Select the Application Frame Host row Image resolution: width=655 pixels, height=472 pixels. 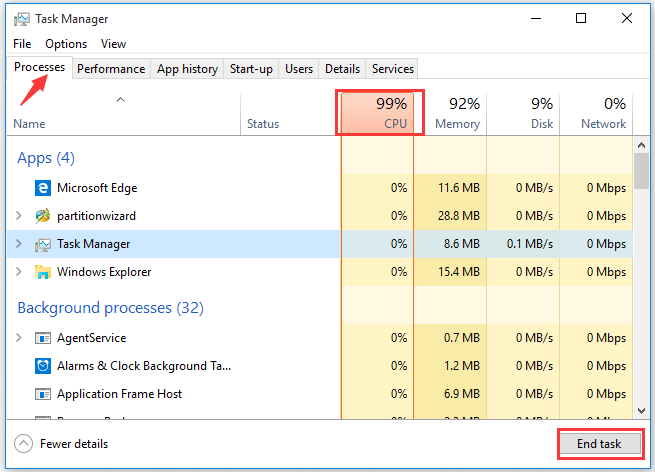pyautogui.click(x=320, y=394)
